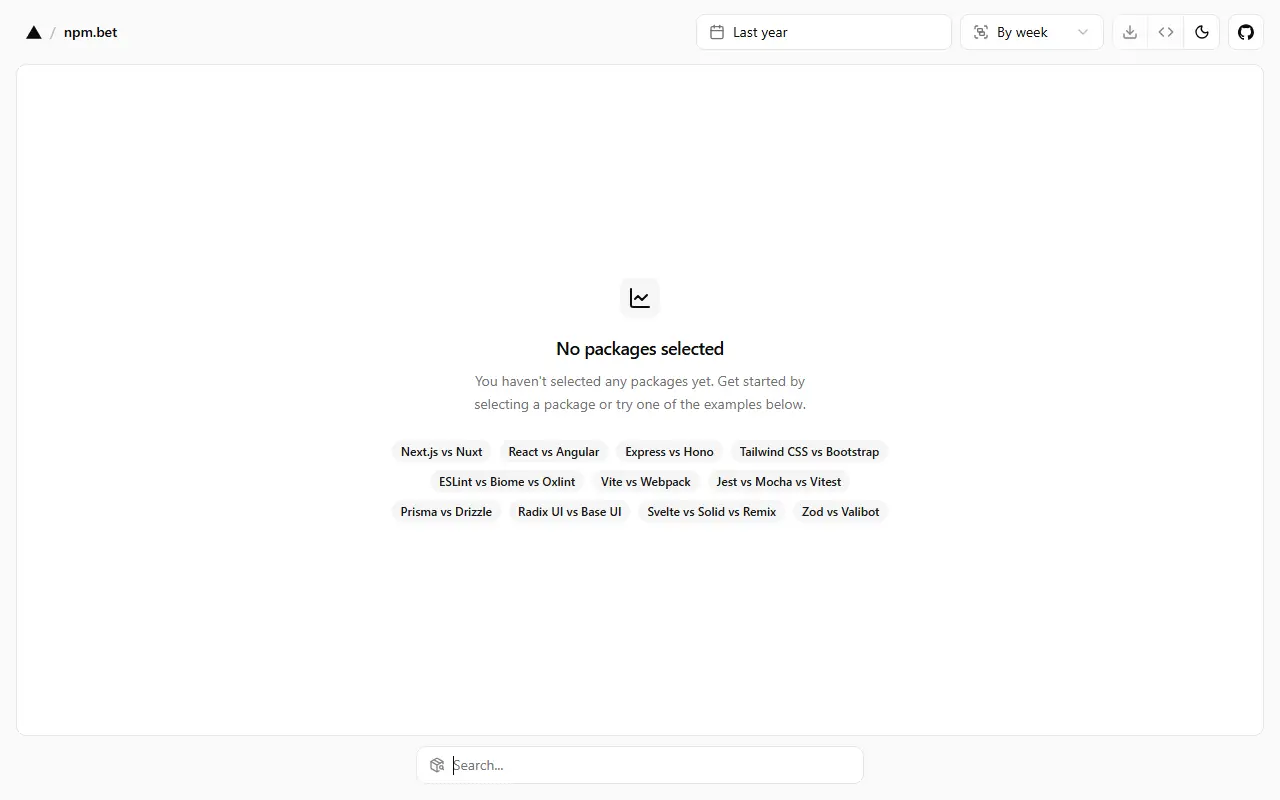Screen dimensions: 1280x800
Task: Choose the Radix UI vs Base UI example
Action: click(570, 512)
